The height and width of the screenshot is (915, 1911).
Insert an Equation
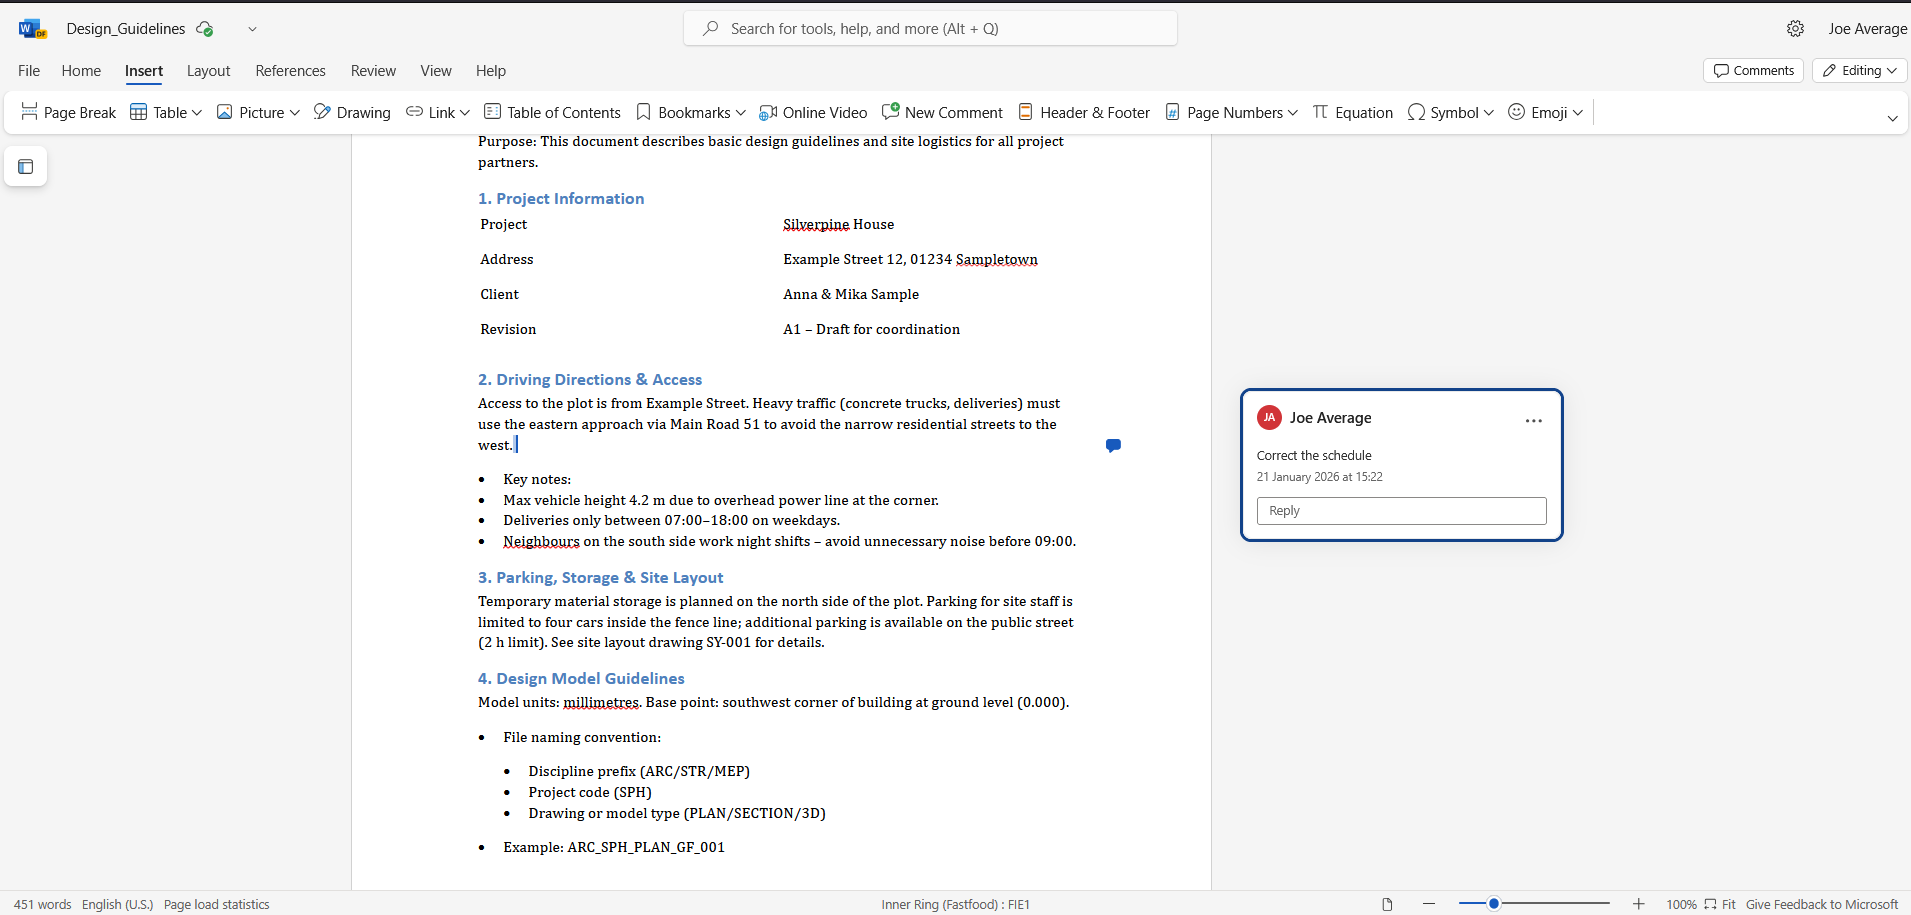1352,113
